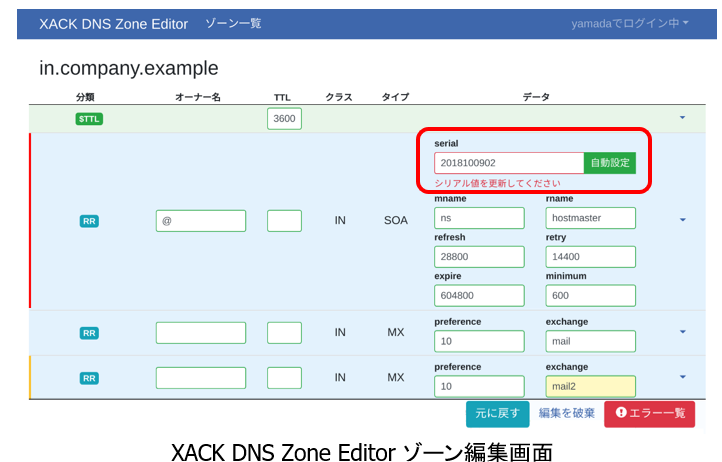The width and height of the screenshot is (722, 462).
Task: Click the refresh field 28800
Action: tap(479, 257)
